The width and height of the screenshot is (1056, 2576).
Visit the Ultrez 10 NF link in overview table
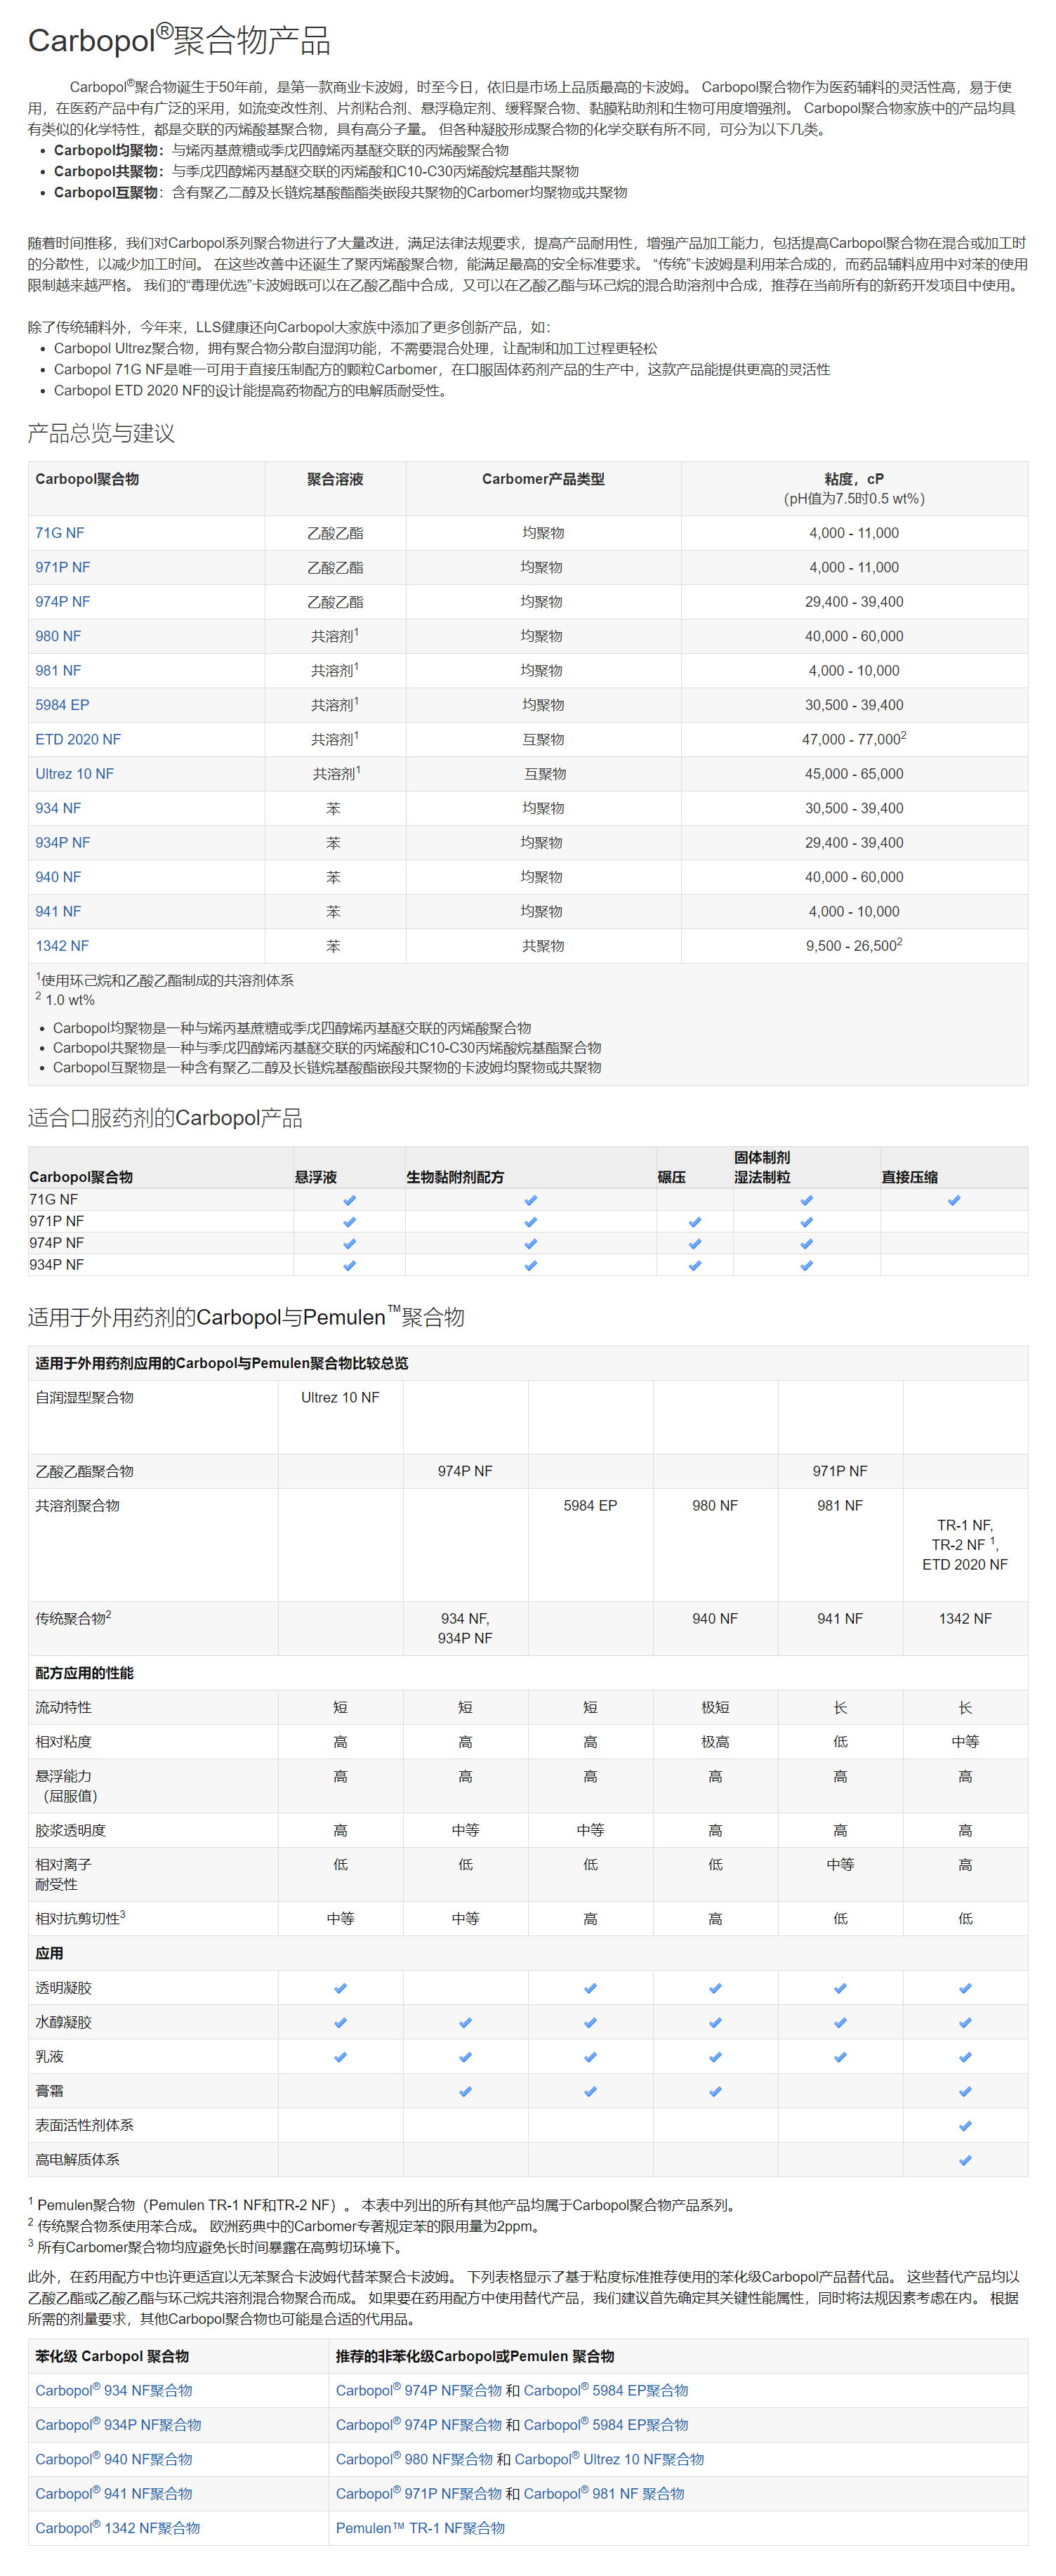coord(75,774)
